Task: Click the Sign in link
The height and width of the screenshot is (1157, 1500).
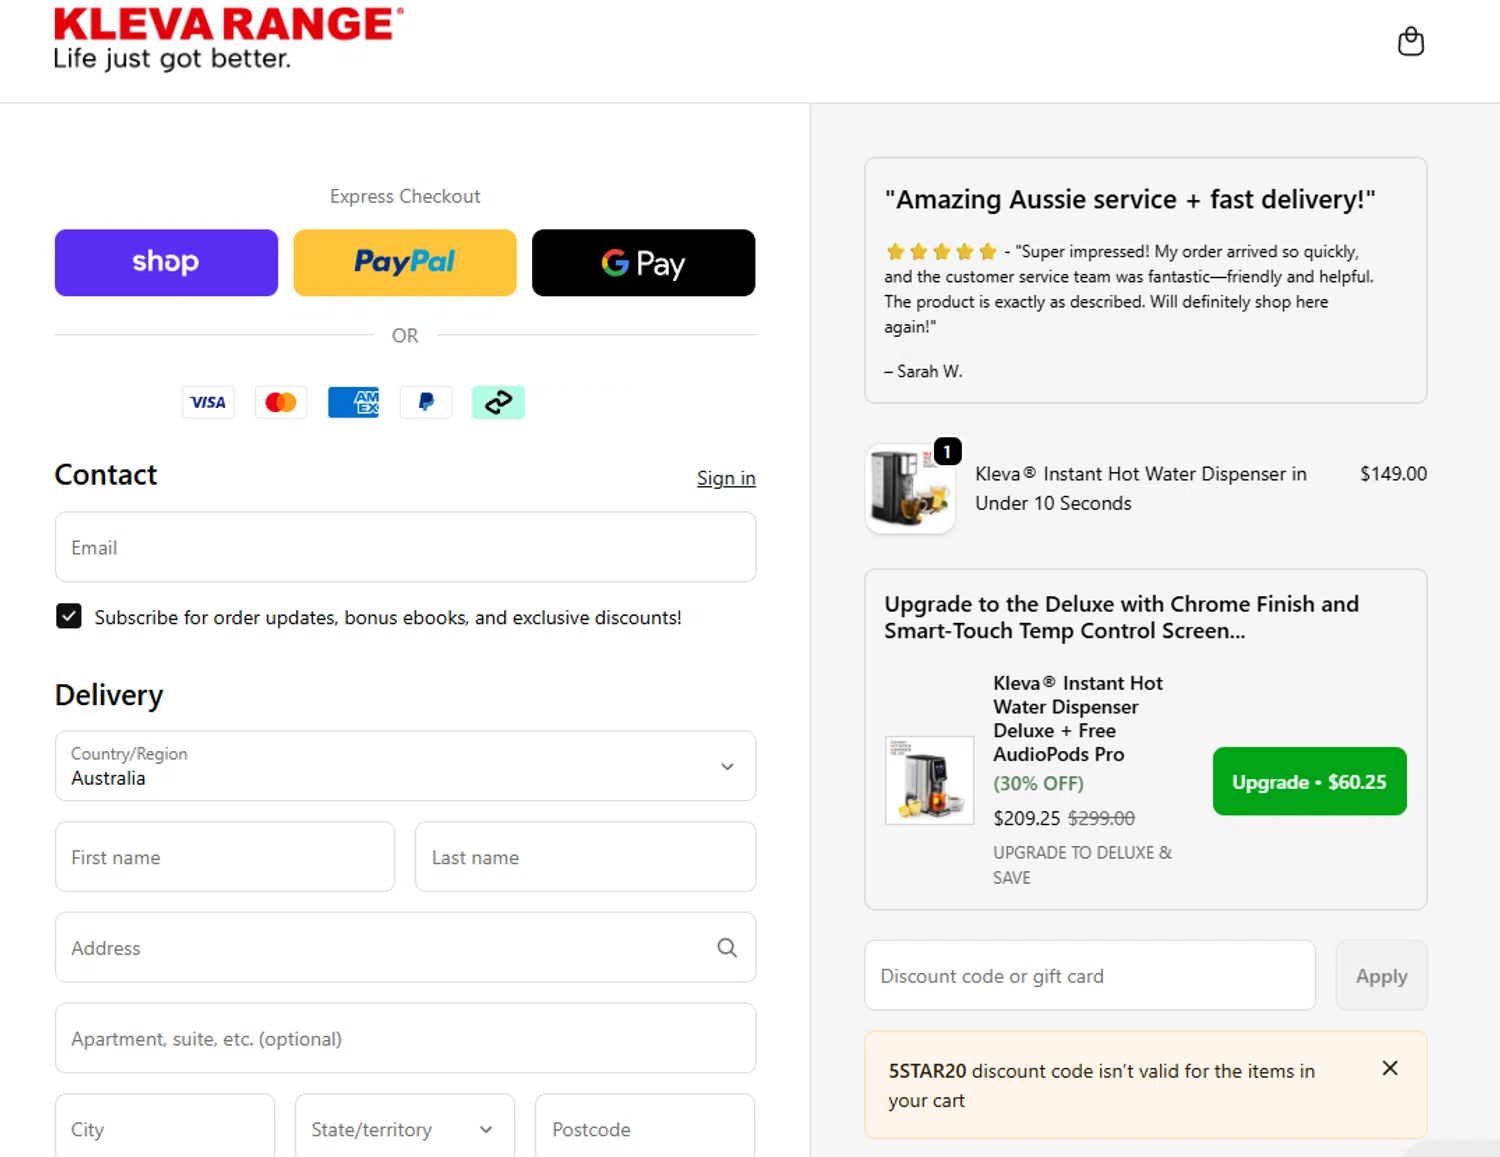Action: pos(726,478)
